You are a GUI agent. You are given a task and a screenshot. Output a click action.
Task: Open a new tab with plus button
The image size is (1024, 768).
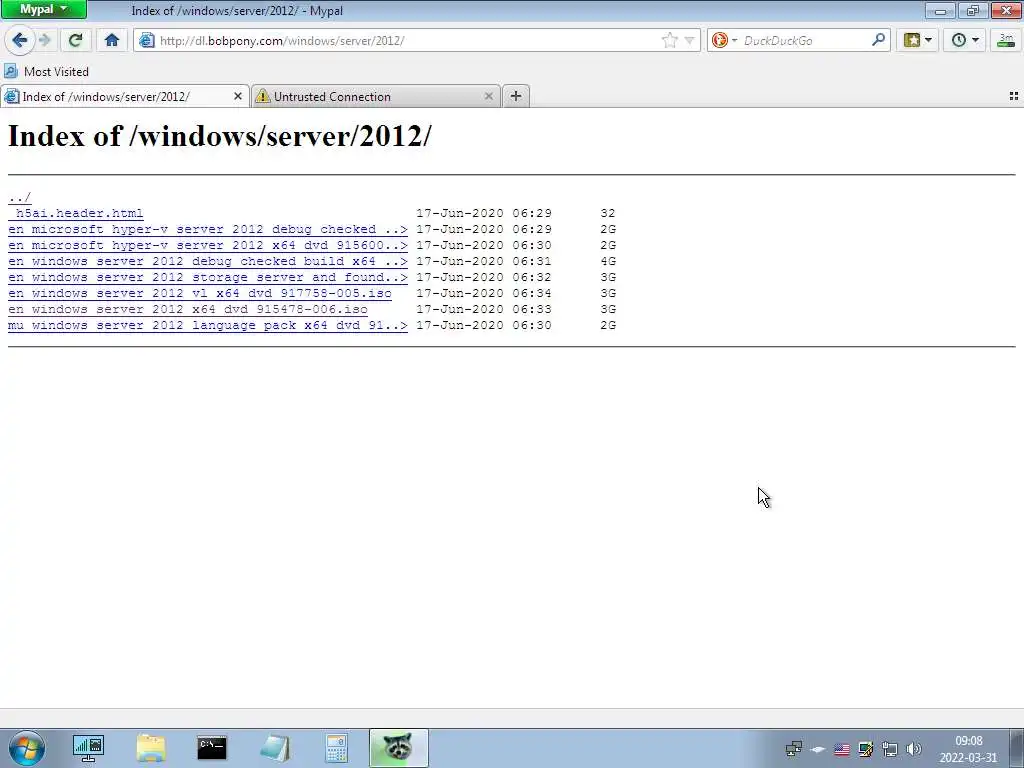click(x=516, y=96)
